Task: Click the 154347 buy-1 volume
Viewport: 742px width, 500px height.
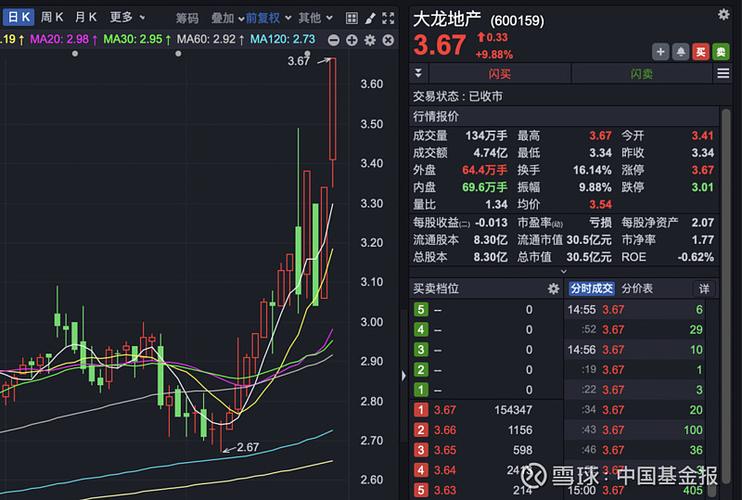Action: (513, 410)
